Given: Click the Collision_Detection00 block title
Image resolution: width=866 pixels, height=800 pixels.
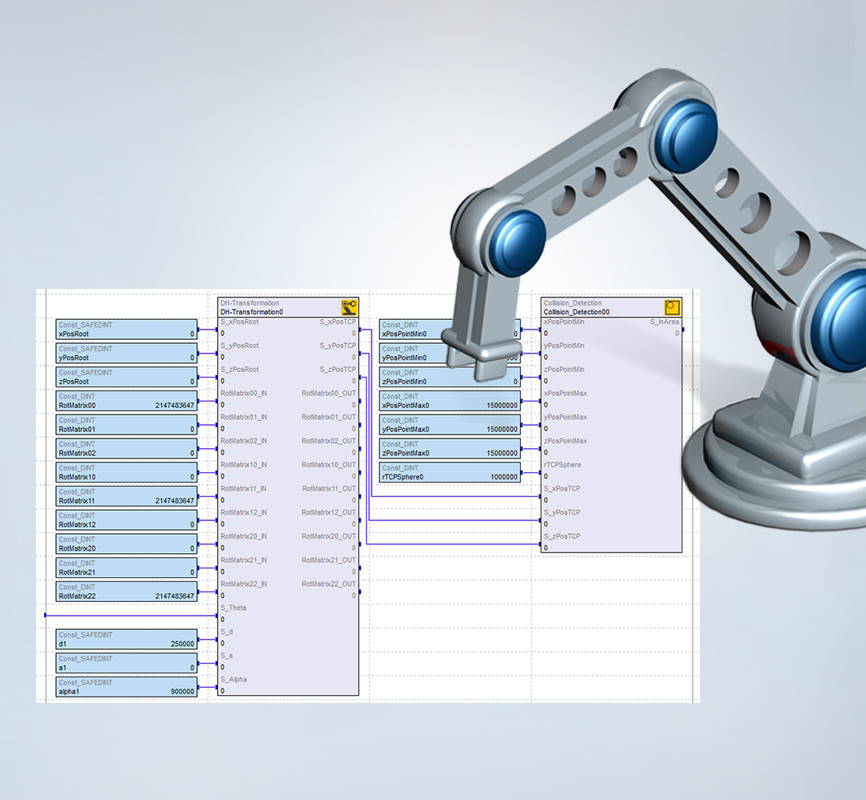Looking at the screenshot, I should pyautogui.click(x=576, y=312).
